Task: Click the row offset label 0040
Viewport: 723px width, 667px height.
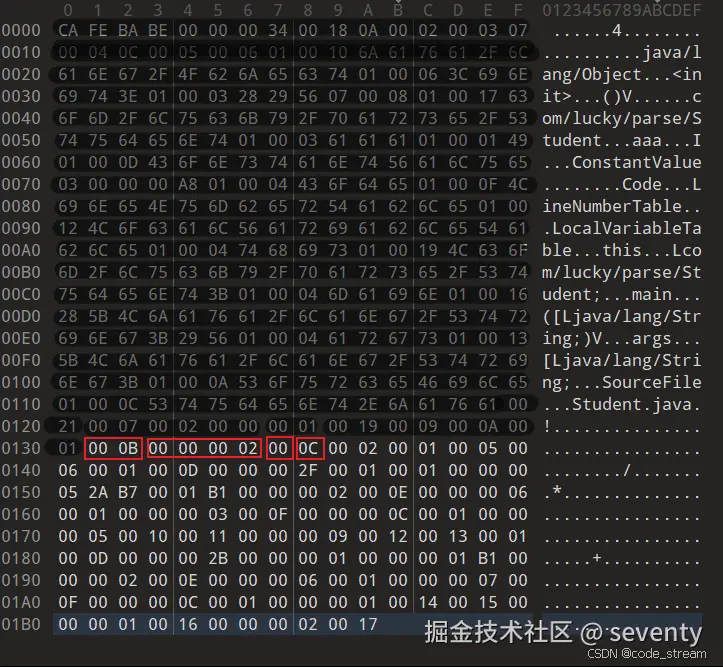Action: coord(21,118)
